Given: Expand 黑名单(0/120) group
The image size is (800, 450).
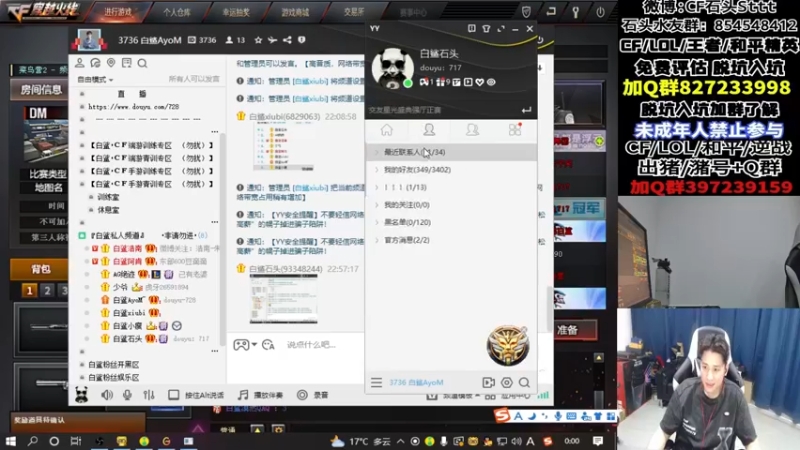Looking at the screenshot, I should coord(451,222).
